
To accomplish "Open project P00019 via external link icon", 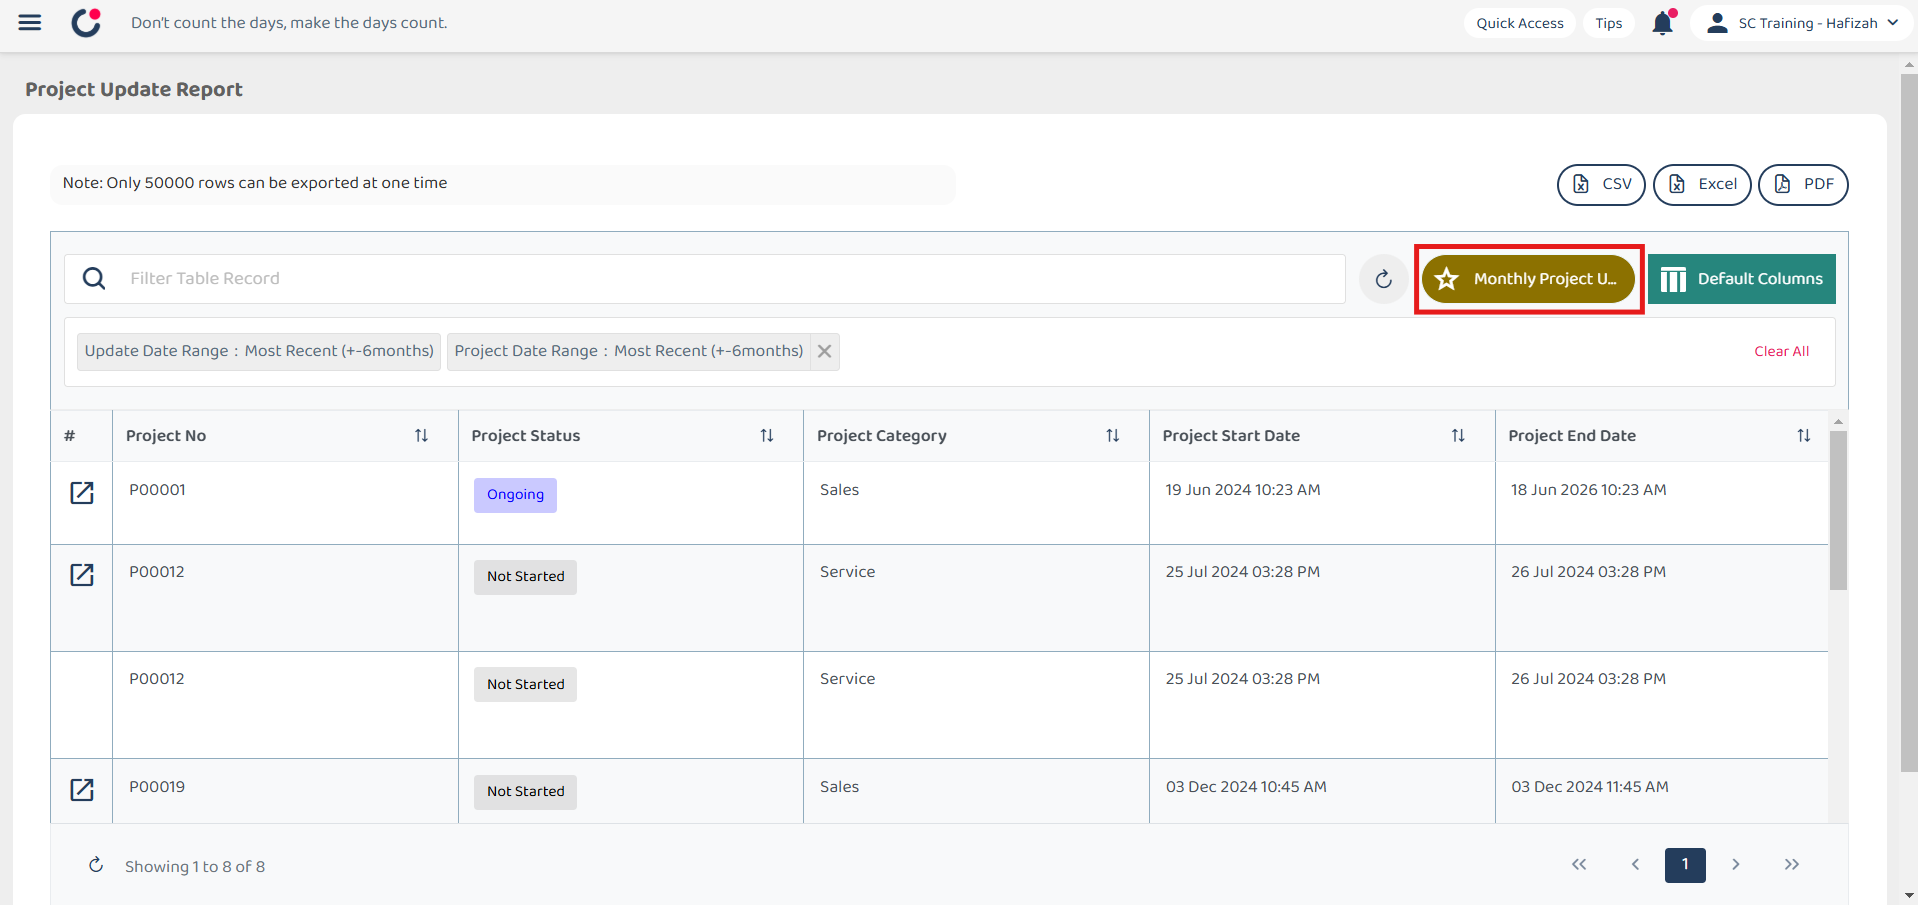I will point(82,790).
